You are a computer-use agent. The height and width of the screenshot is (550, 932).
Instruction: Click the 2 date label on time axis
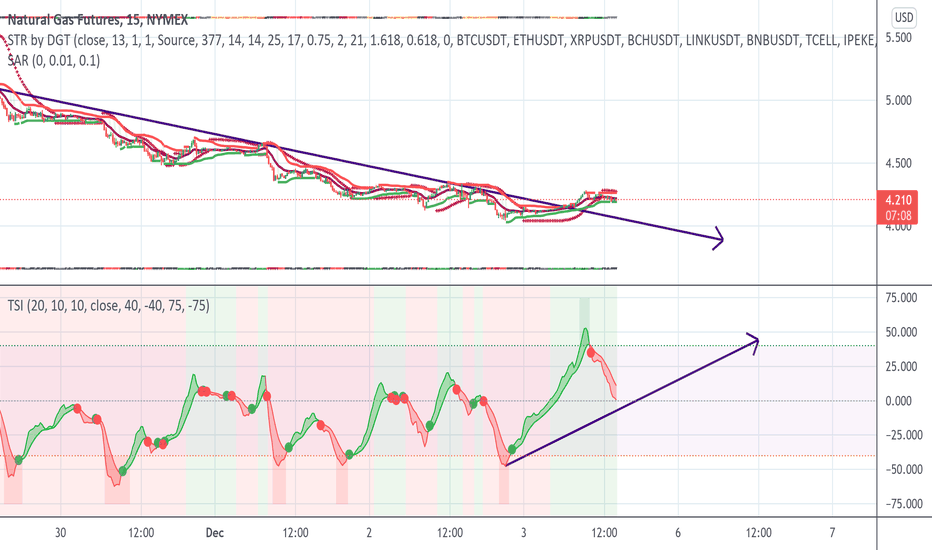369,533
